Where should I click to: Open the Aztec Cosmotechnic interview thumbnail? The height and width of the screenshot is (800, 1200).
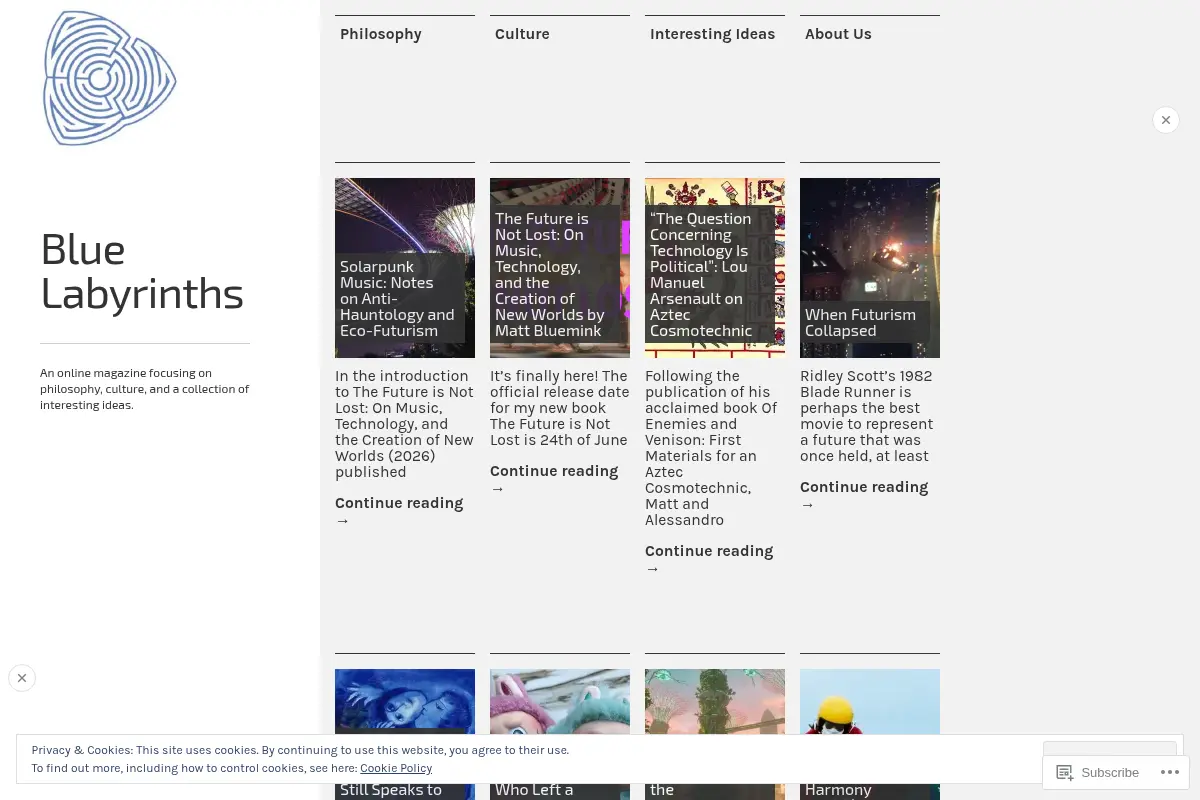point(715,267)
